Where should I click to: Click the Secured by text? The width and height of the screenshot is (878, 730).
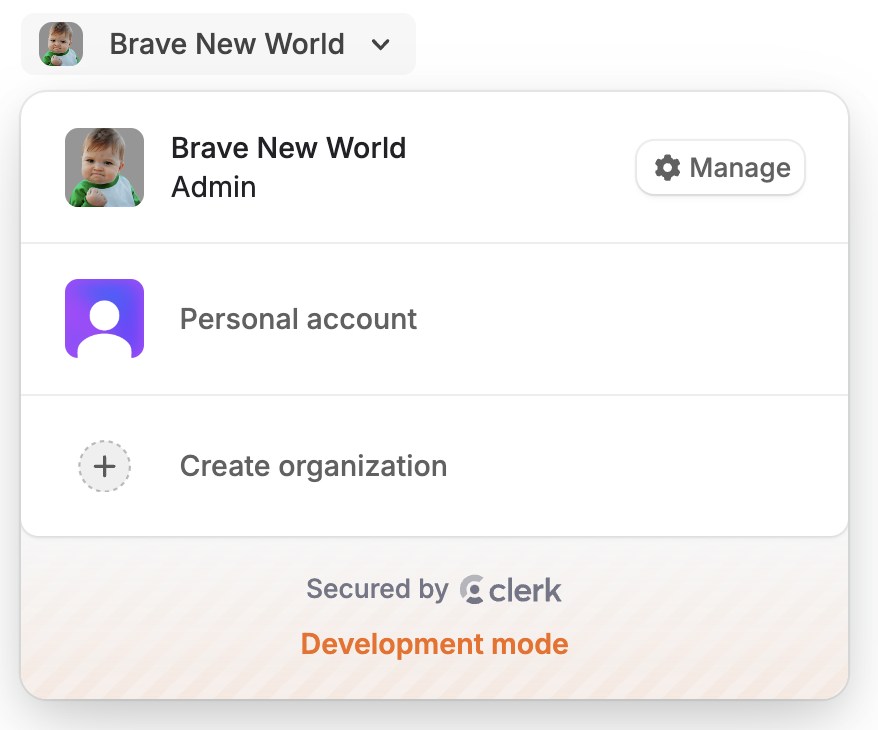coord(377,589)
